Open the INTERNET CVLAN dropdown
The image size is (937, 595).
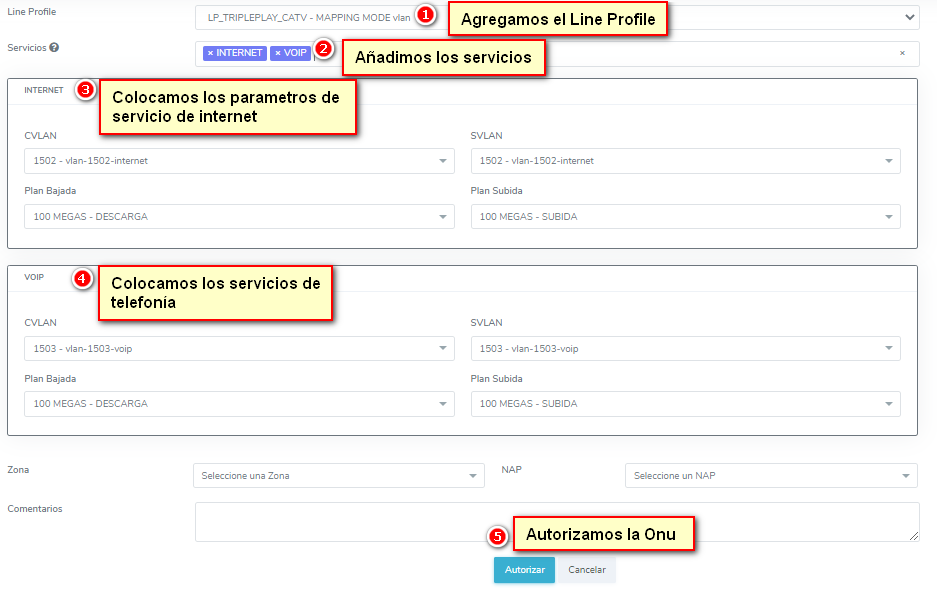pyautogui.click(x=239, y=161)
